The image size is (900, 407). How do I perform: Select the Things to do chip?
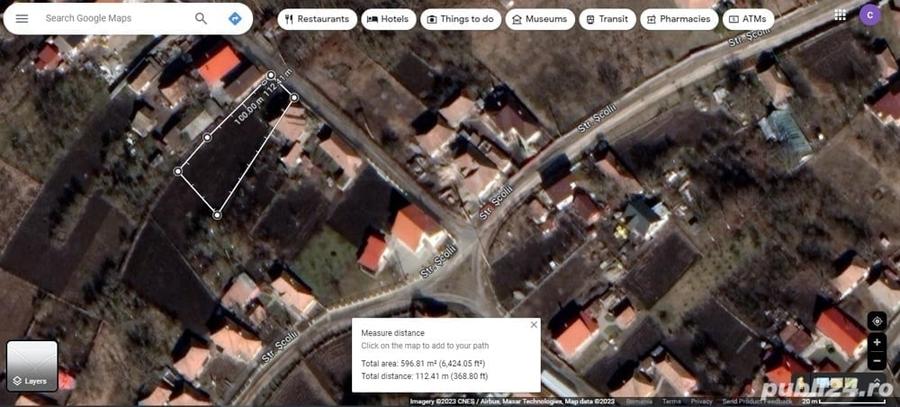click(460, 19)
